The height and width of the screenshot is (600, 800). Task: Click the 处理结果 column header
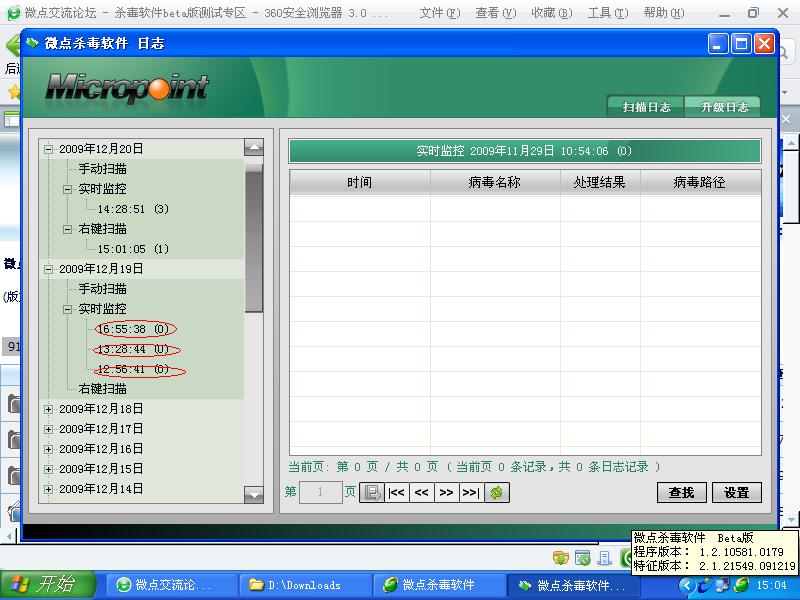coord(600,182)
